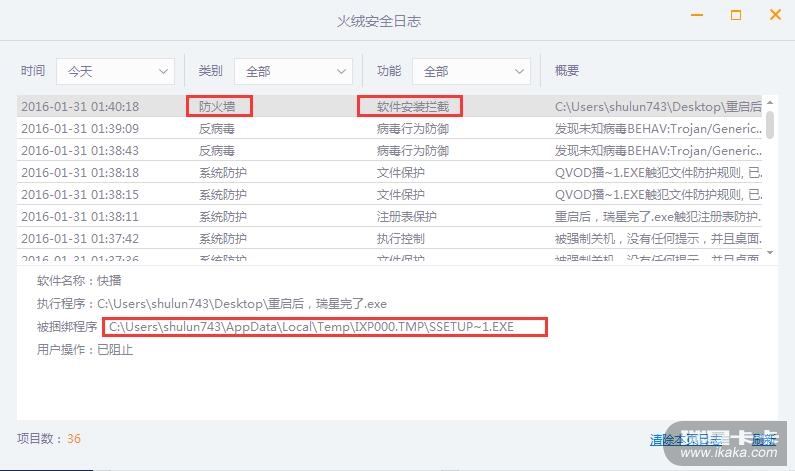Select the log entry at 01:40:18
Image resolution: width=795 pixels, height=471 pixels.
[389, 106]
